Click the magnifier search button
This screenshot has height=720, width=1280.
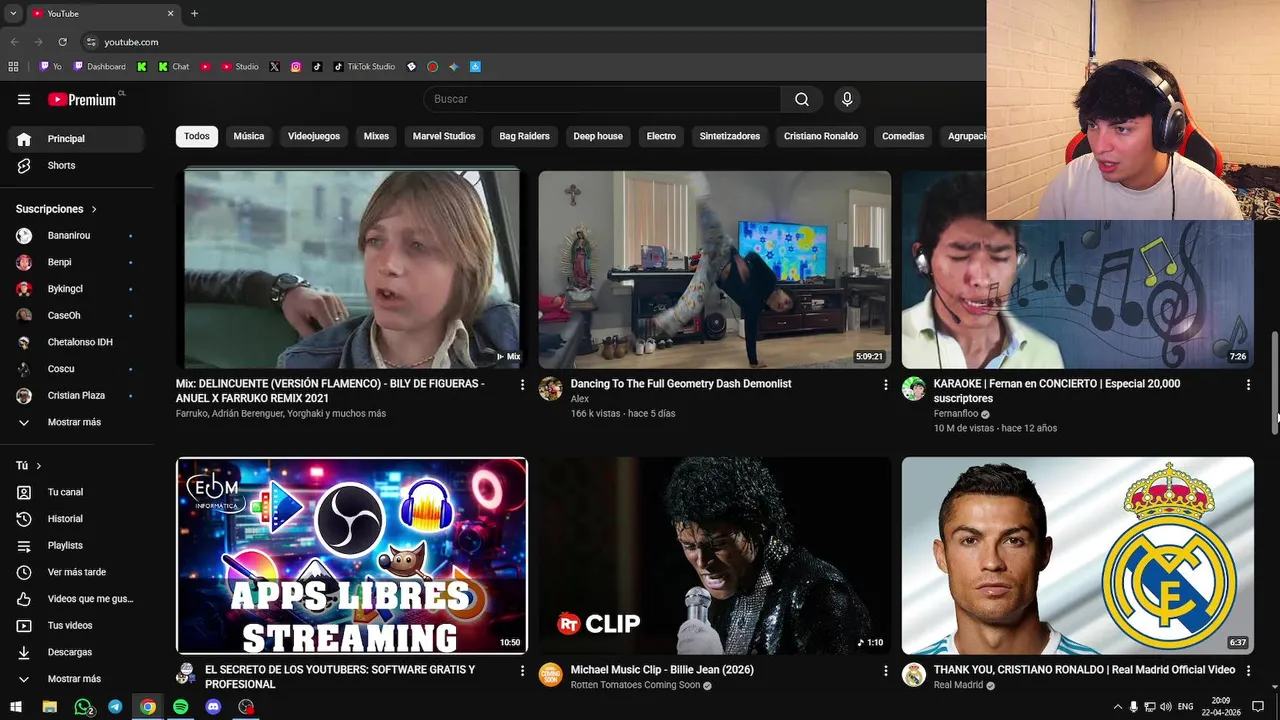[802, 99]
